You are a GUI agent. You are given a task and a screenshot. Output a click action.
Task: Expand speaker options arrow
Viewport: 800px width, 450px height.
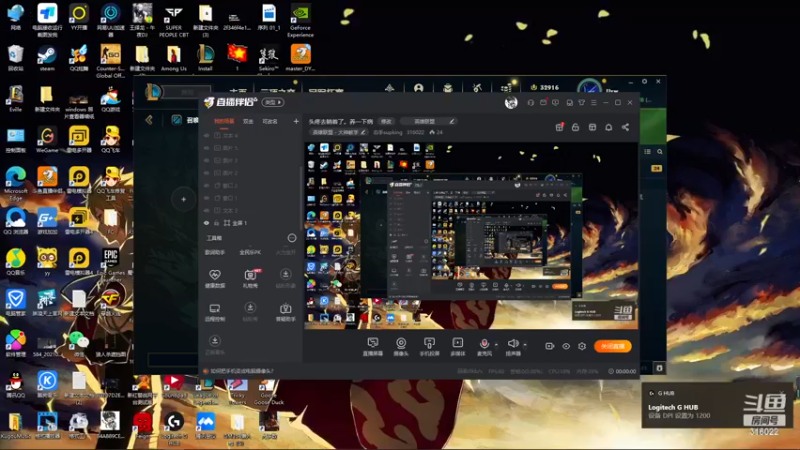pos(525,344)
